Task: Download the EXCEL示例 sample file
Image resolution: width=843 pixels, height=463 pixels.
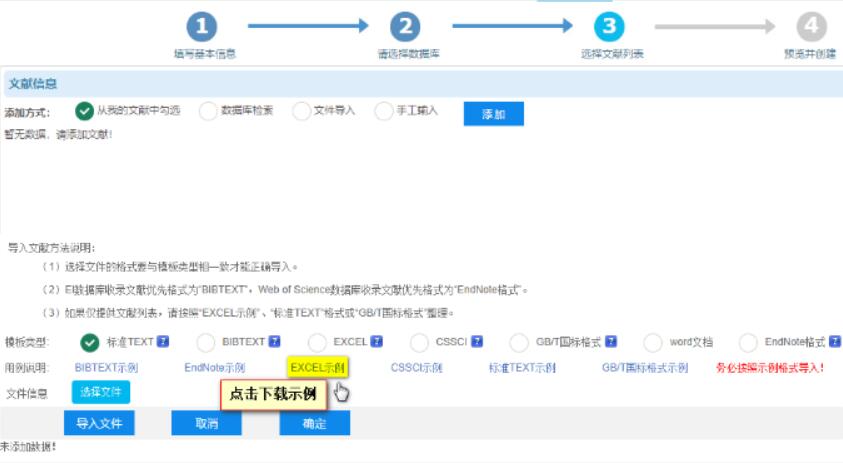Action: [x=317, y=368]
